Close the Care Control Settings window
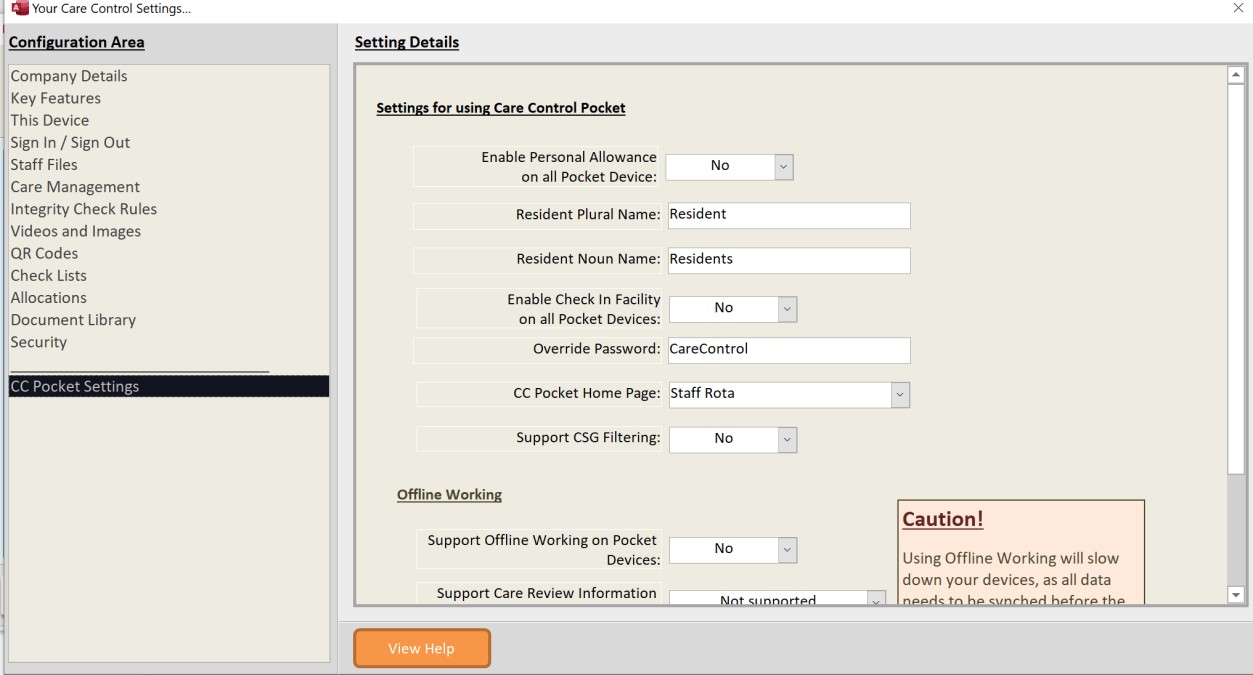This screenshot has height=675, width=1253. pos(1239,8)
